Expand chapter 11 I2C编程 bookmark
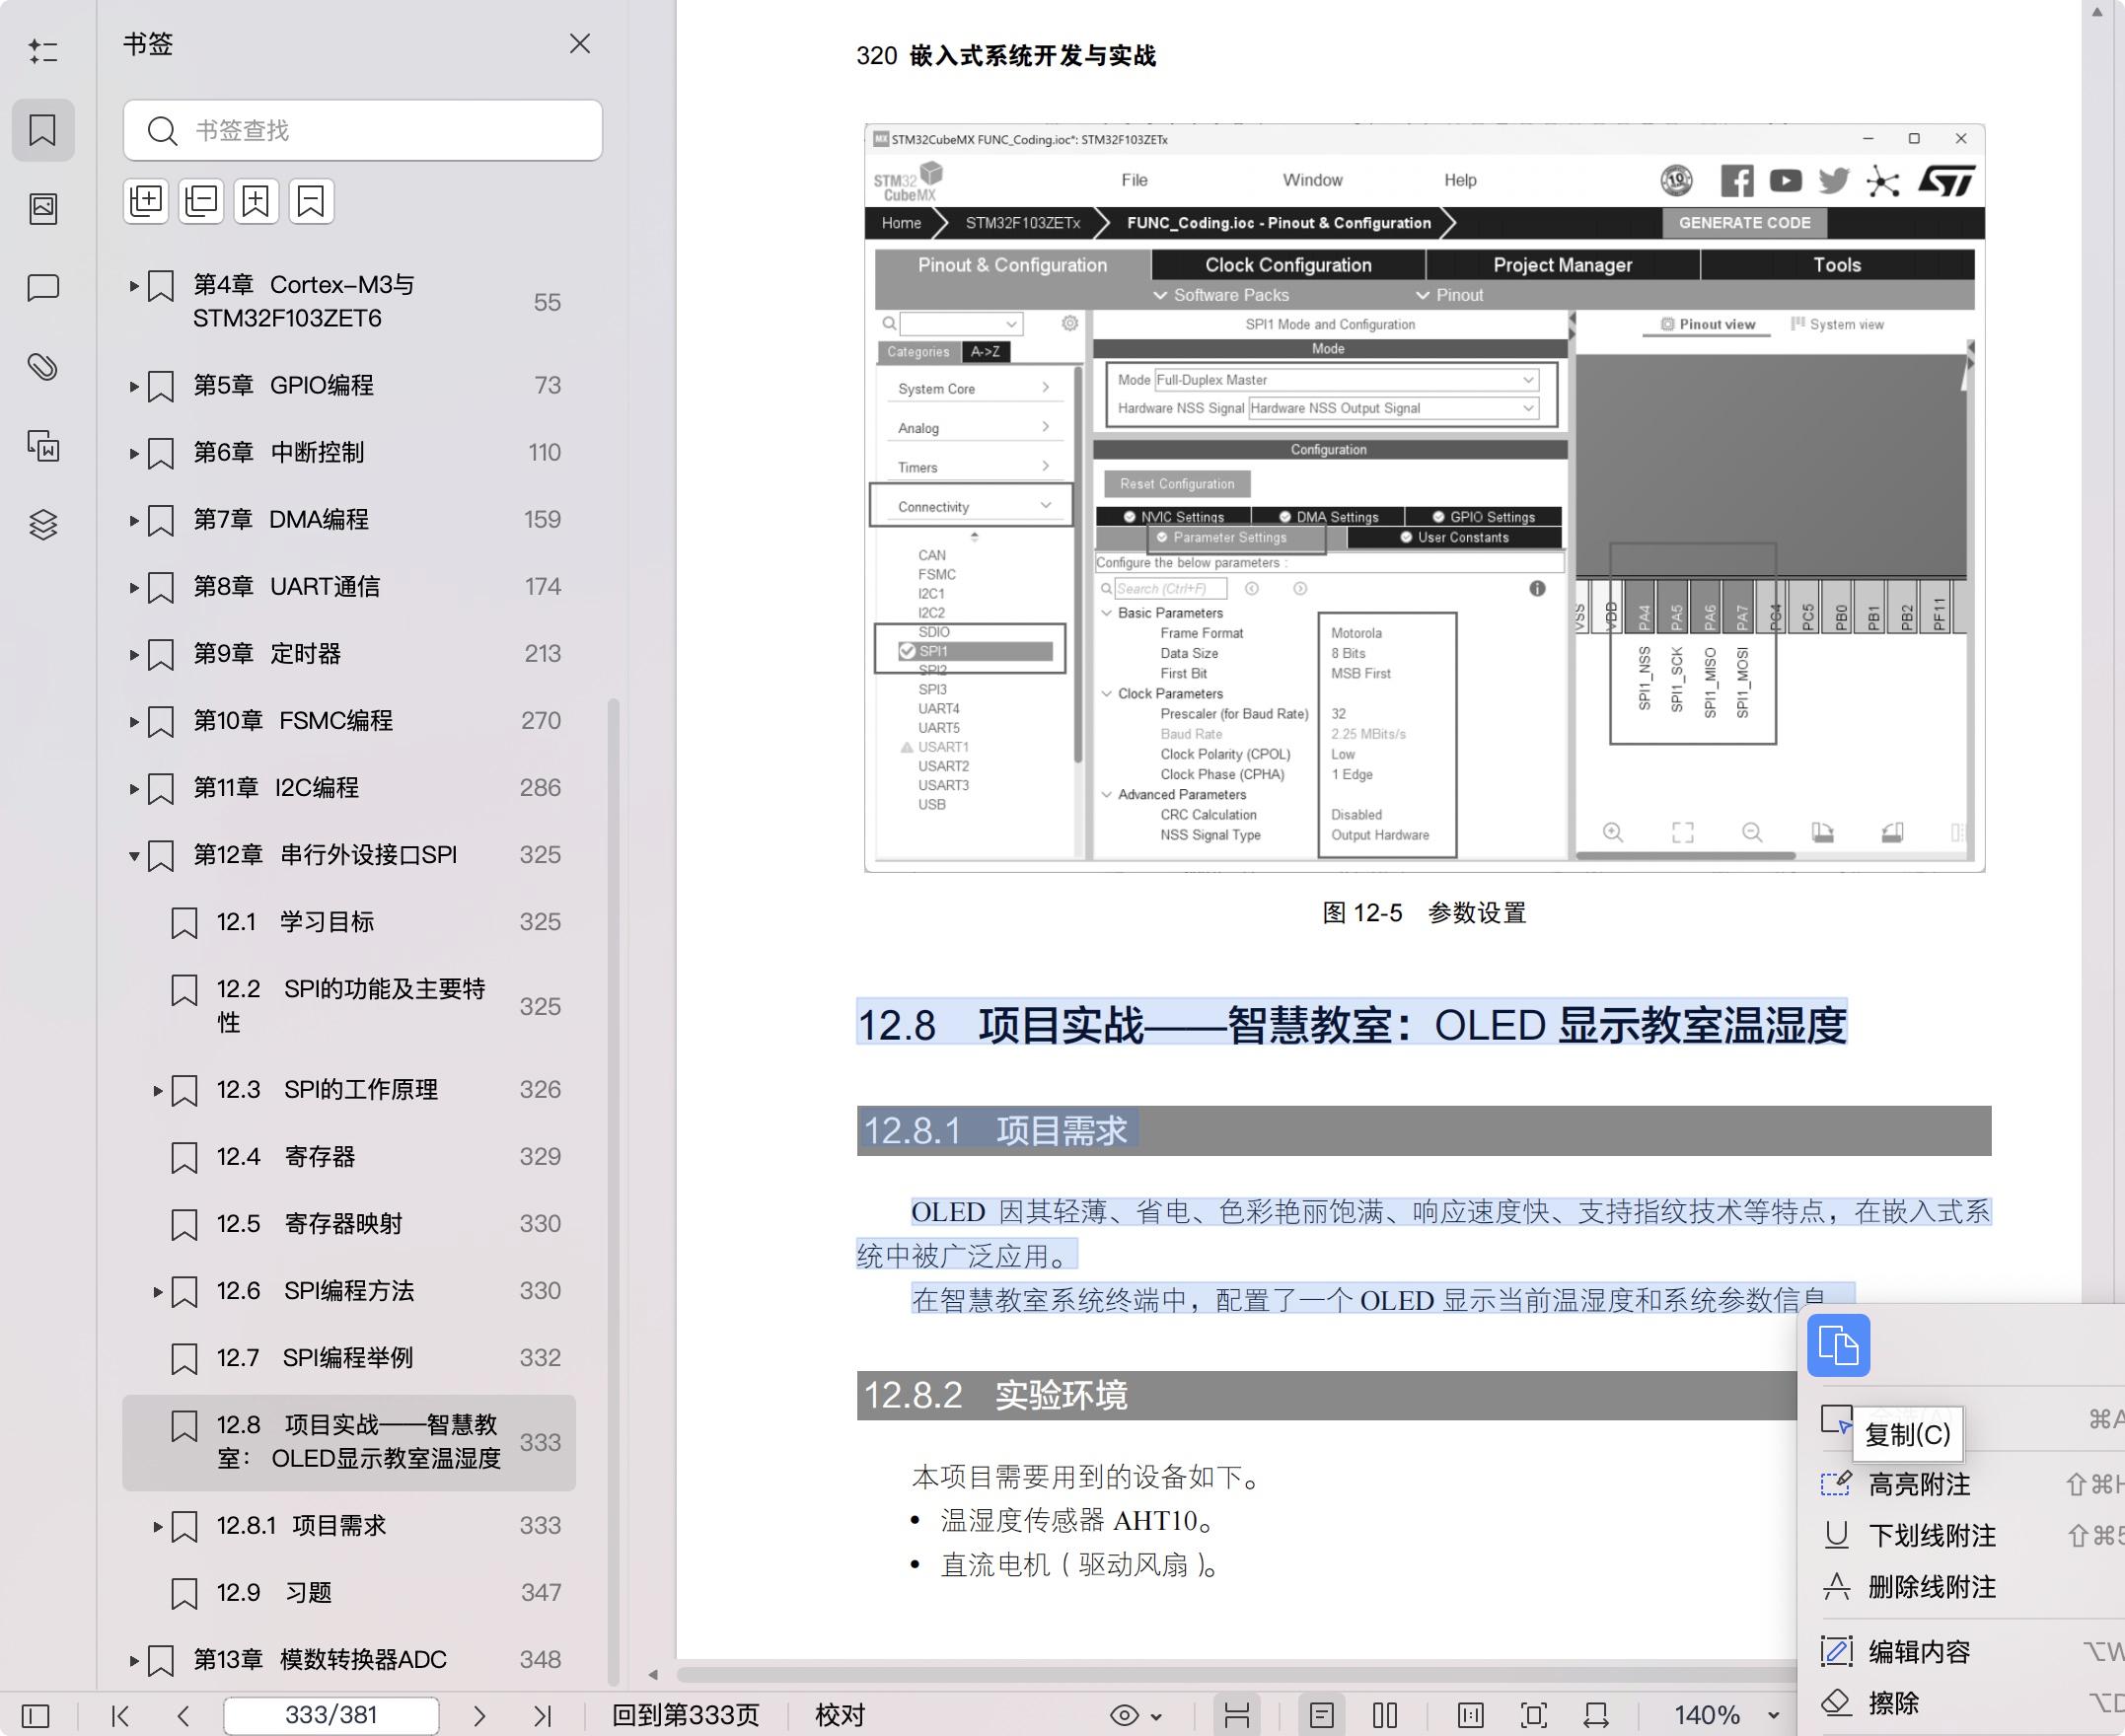Image resolution: width=2125 pixels, height=1736 pixels. [134, 788]
